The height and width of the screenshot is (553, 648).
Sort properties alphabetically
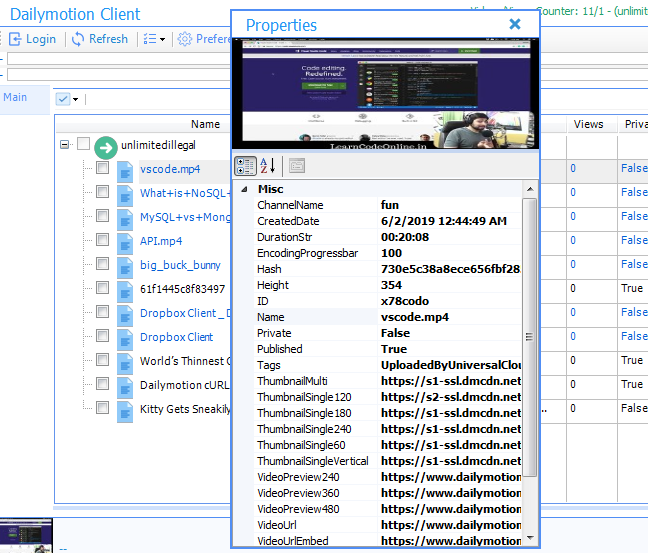[x=268, y=167]
